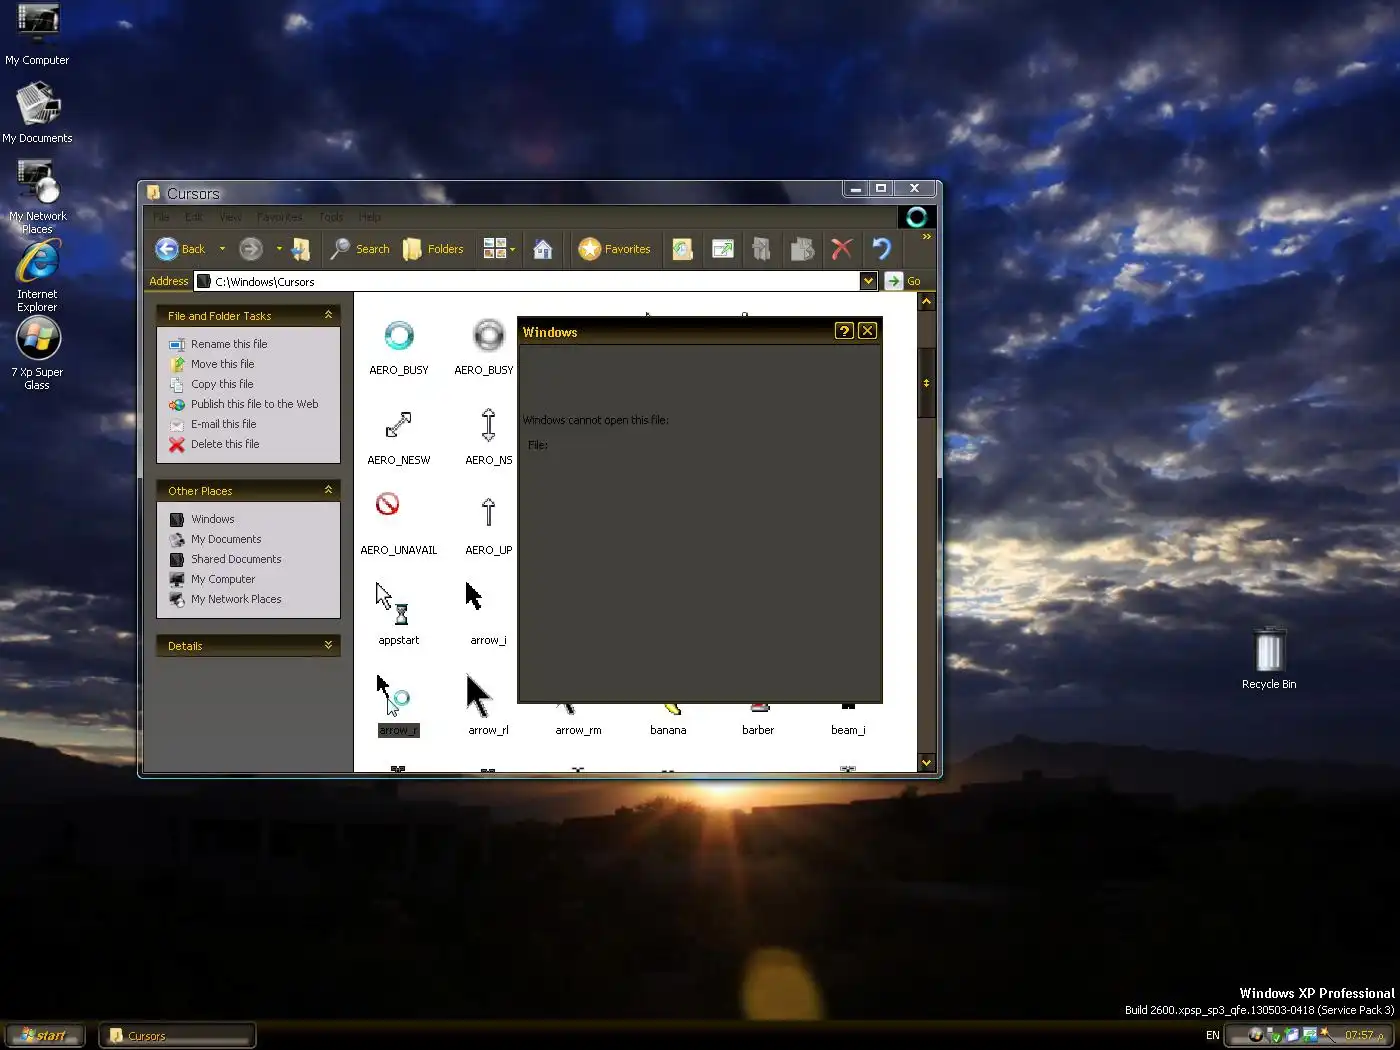This screenshot has width=1400, height=1050.
Task: Click the banana file label
Action: [668, 730]
